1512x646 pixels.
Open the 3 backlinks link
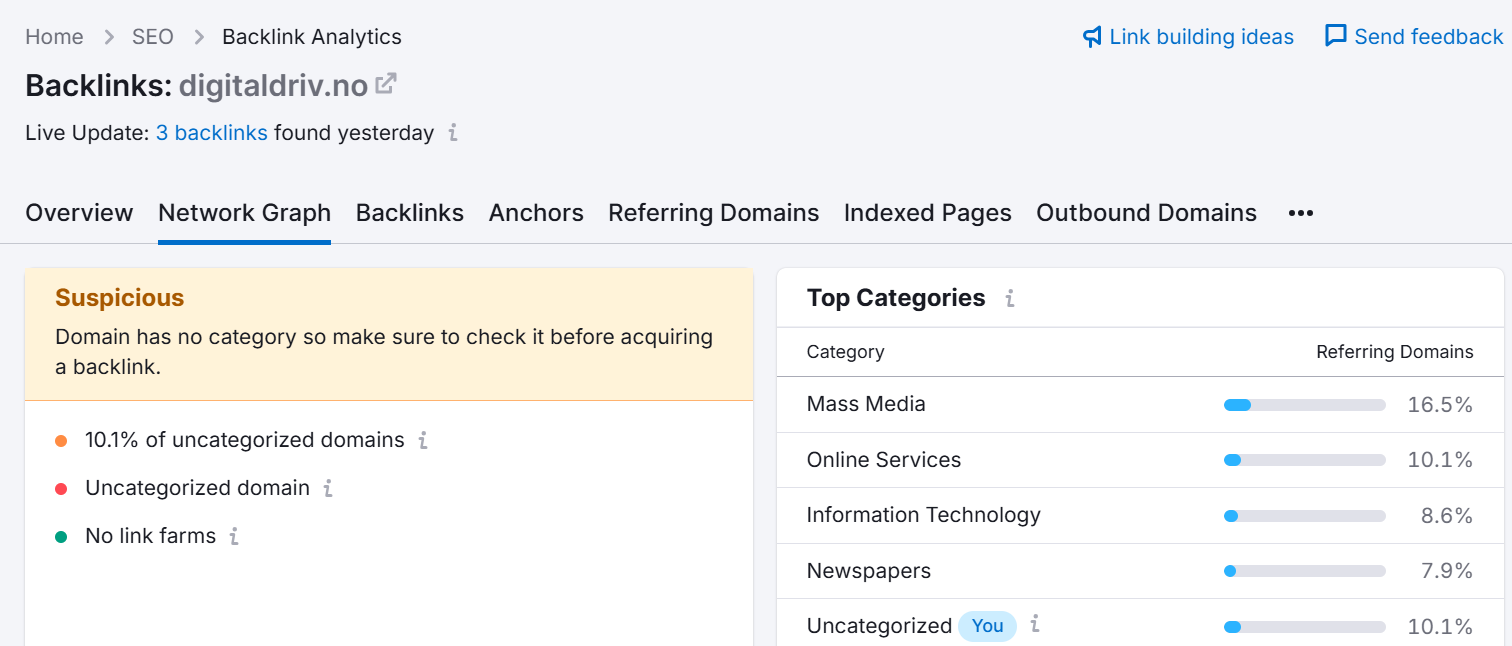212,133
